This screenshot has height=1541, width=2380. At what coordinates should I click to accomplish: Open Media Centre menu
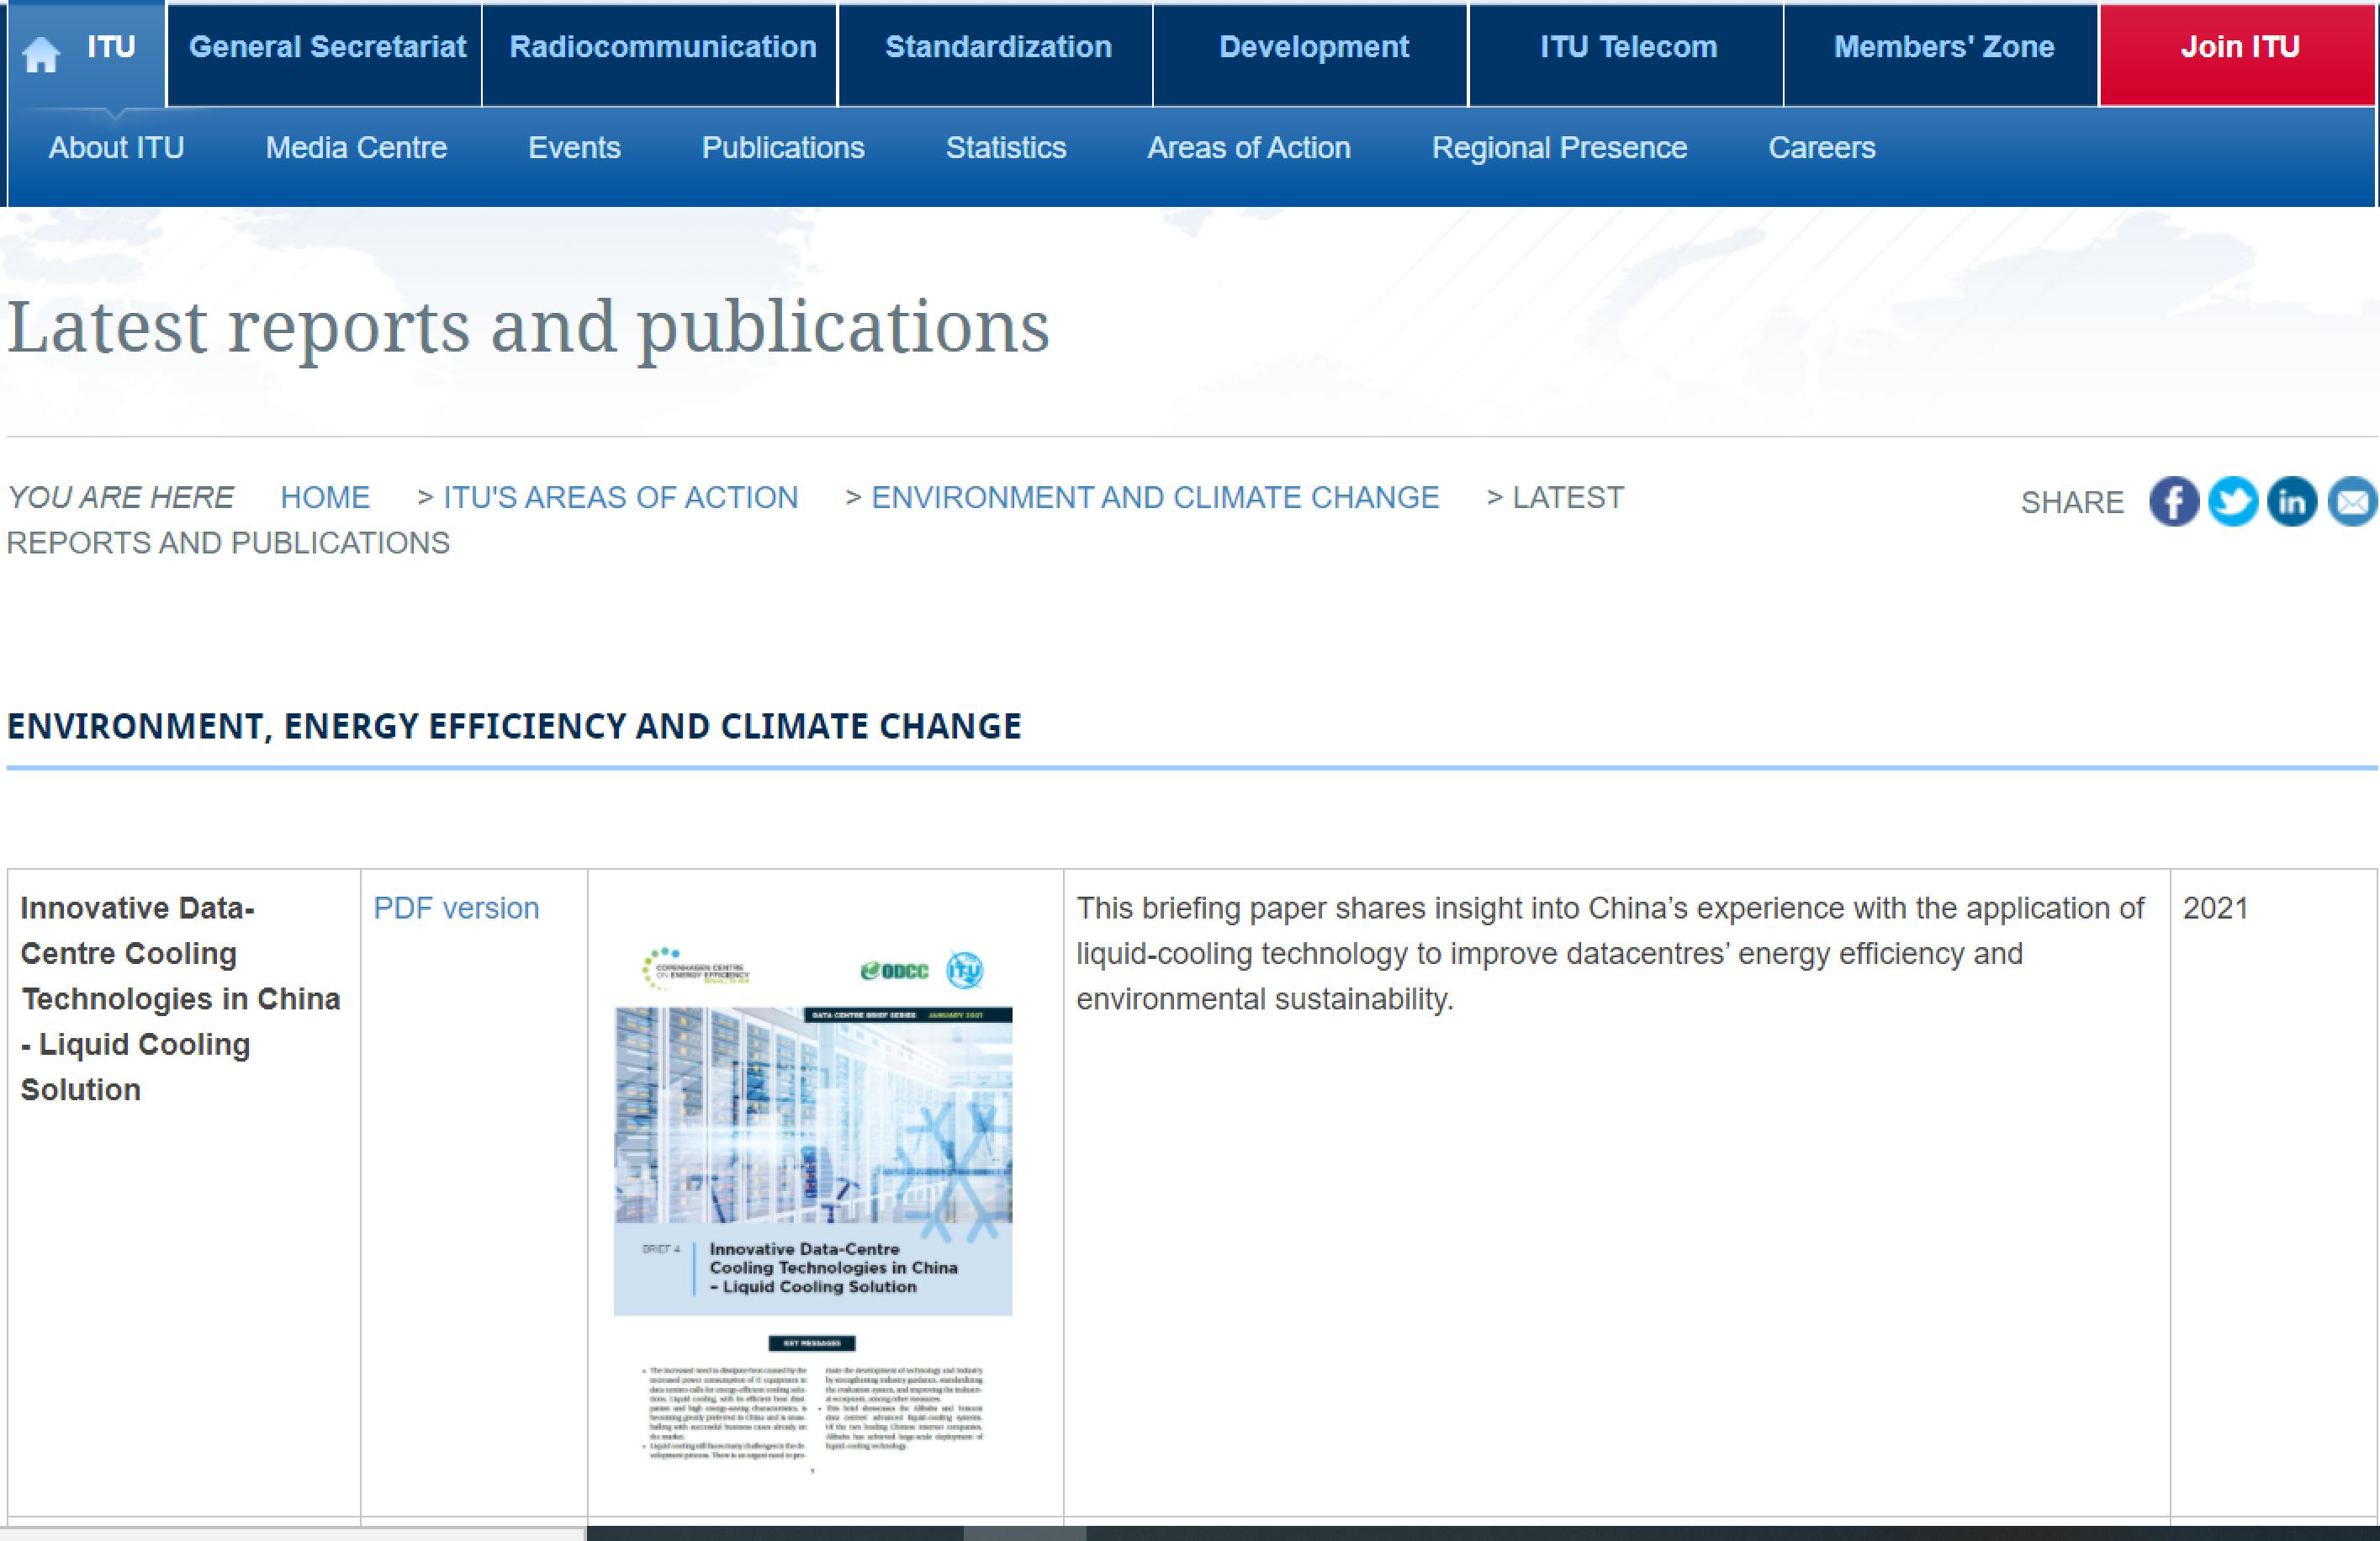356,148
